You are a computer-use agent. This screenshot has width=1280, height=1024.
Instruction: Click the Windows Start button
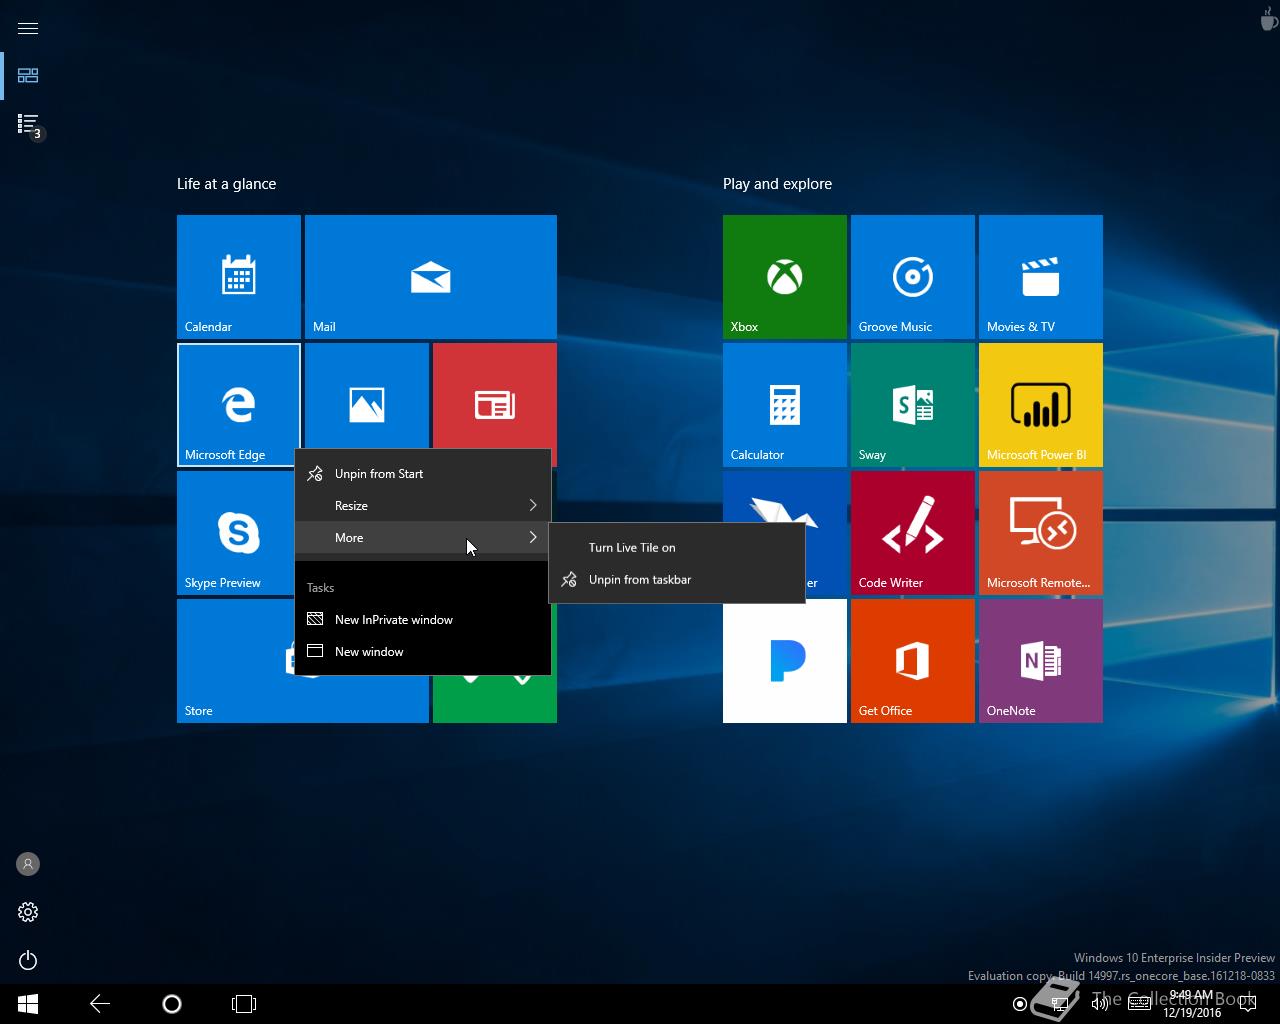28,1004
